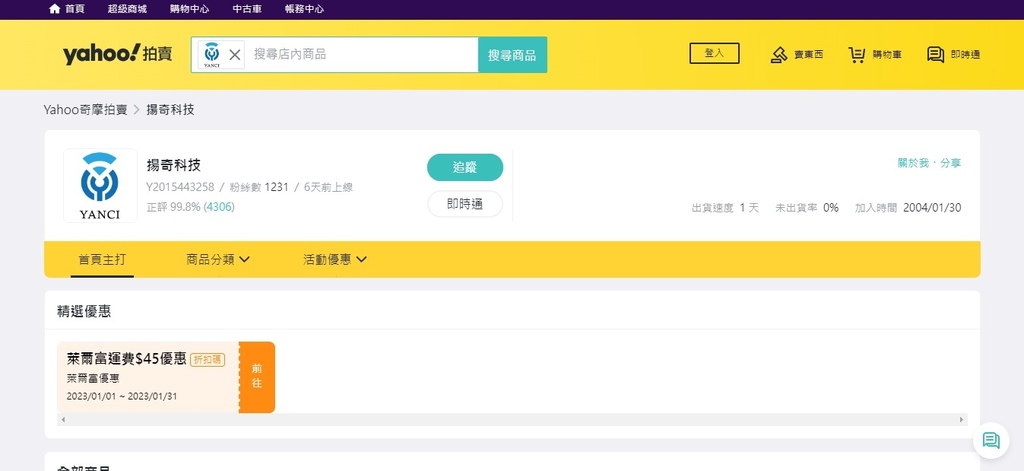The height and width of the screenshot is (471, 1024).
Task: Click the YANCI store logo image
Action: pos(100,186)
